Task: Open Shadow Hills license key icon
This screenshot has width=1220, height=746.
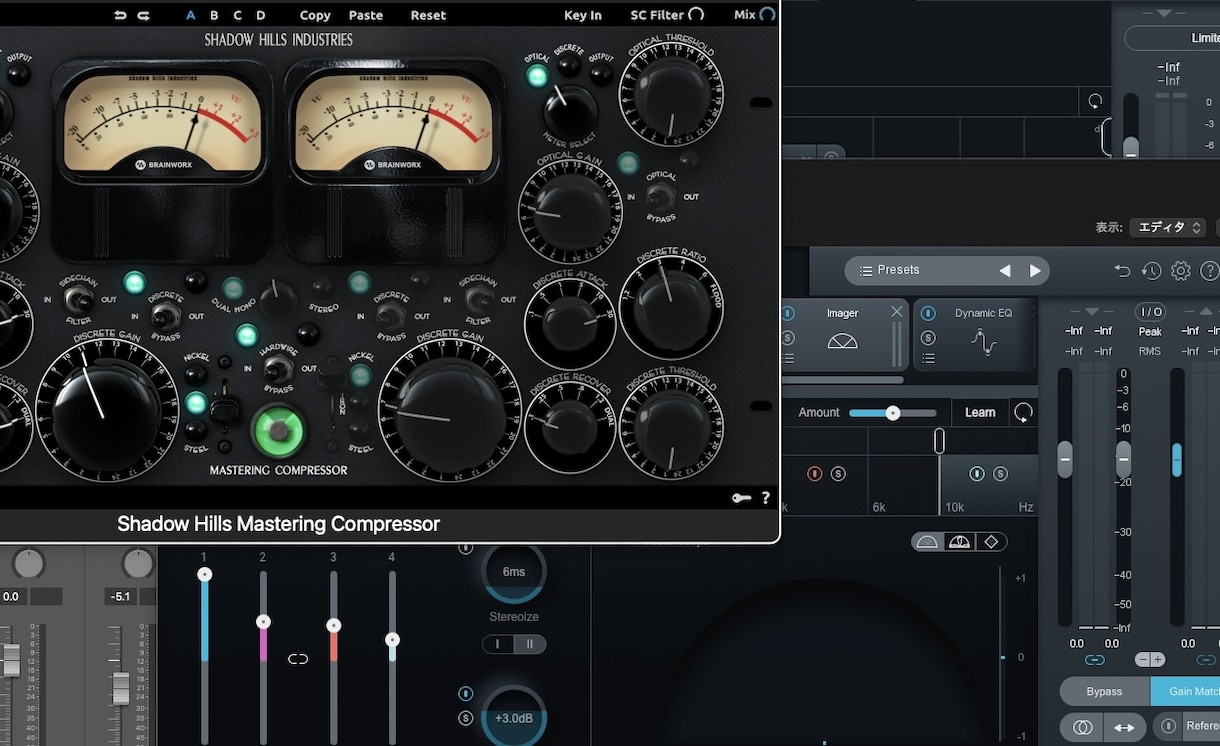Action: (741, 498)
